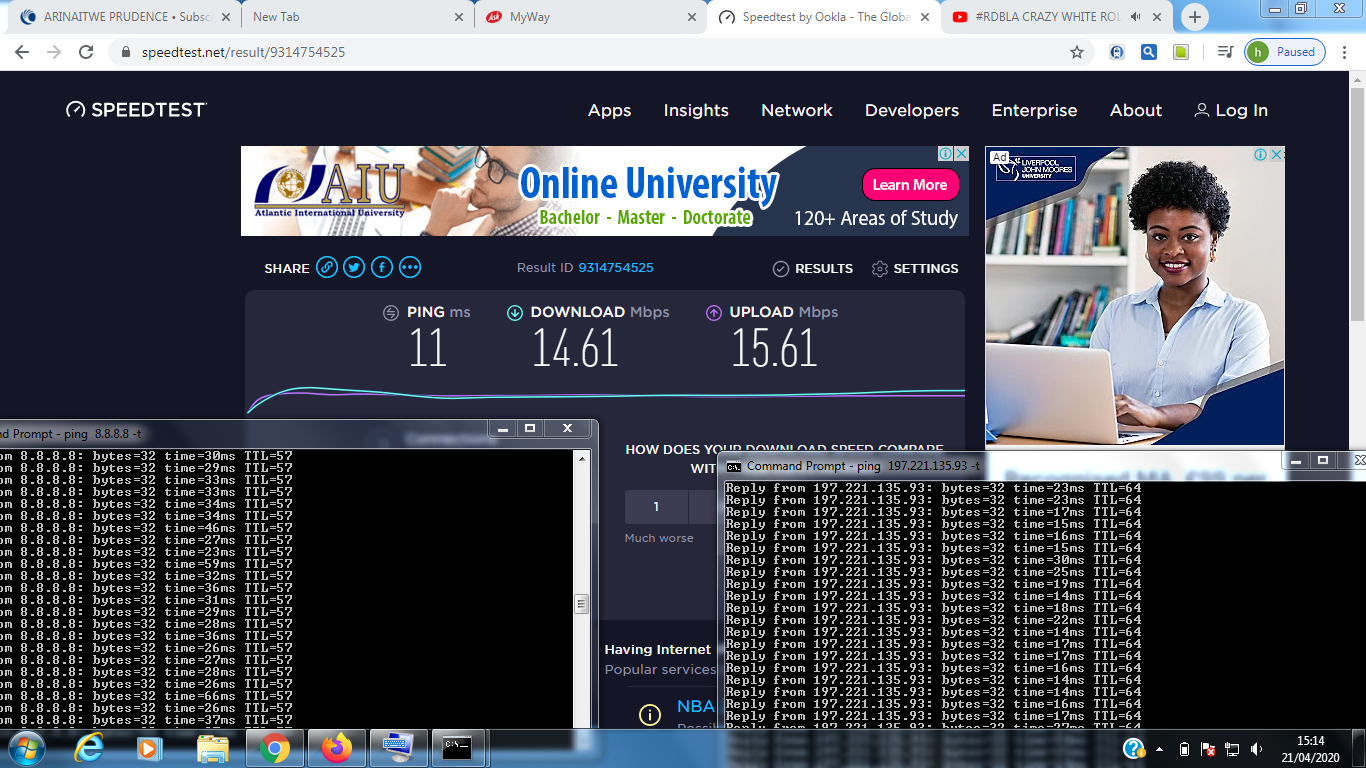This screenshot has width=1366, height=768.
Task: Mute the YouTube tab via speaker icon
Action: tap(1136, 17)
